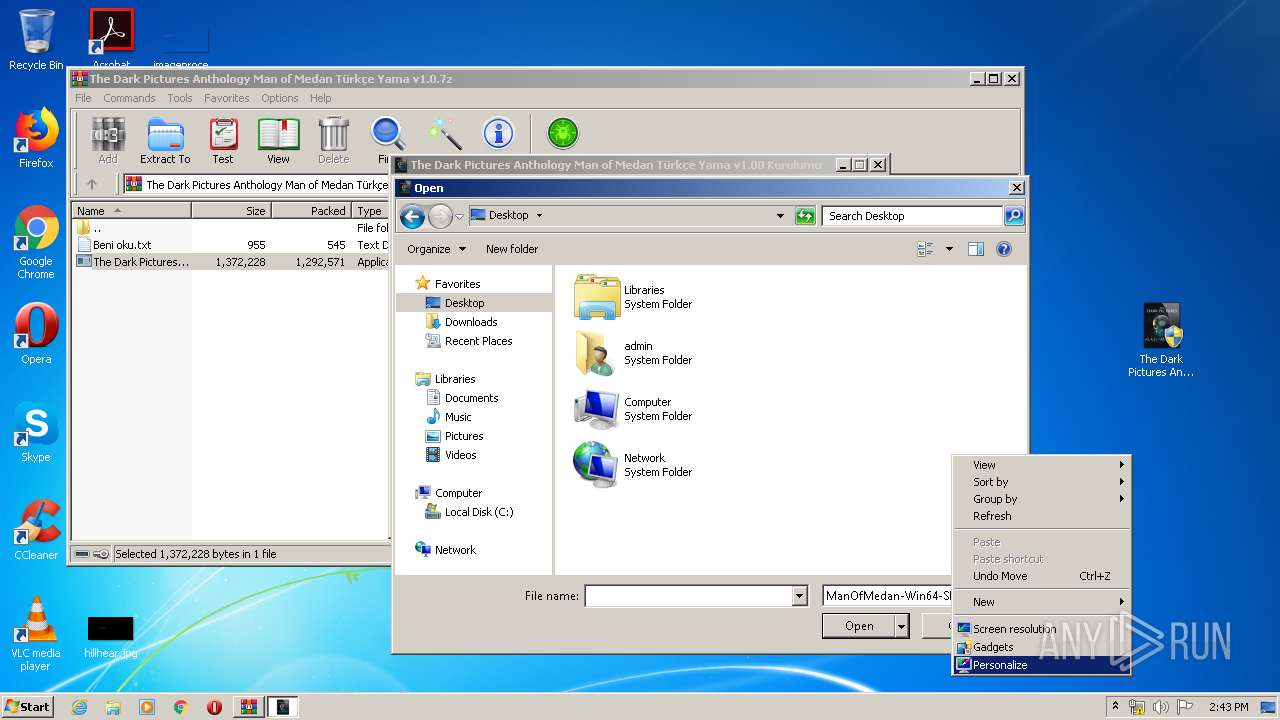Viewport: 1280px width, 720px height.
Task: Click the Start button
Action: (27, 706)
